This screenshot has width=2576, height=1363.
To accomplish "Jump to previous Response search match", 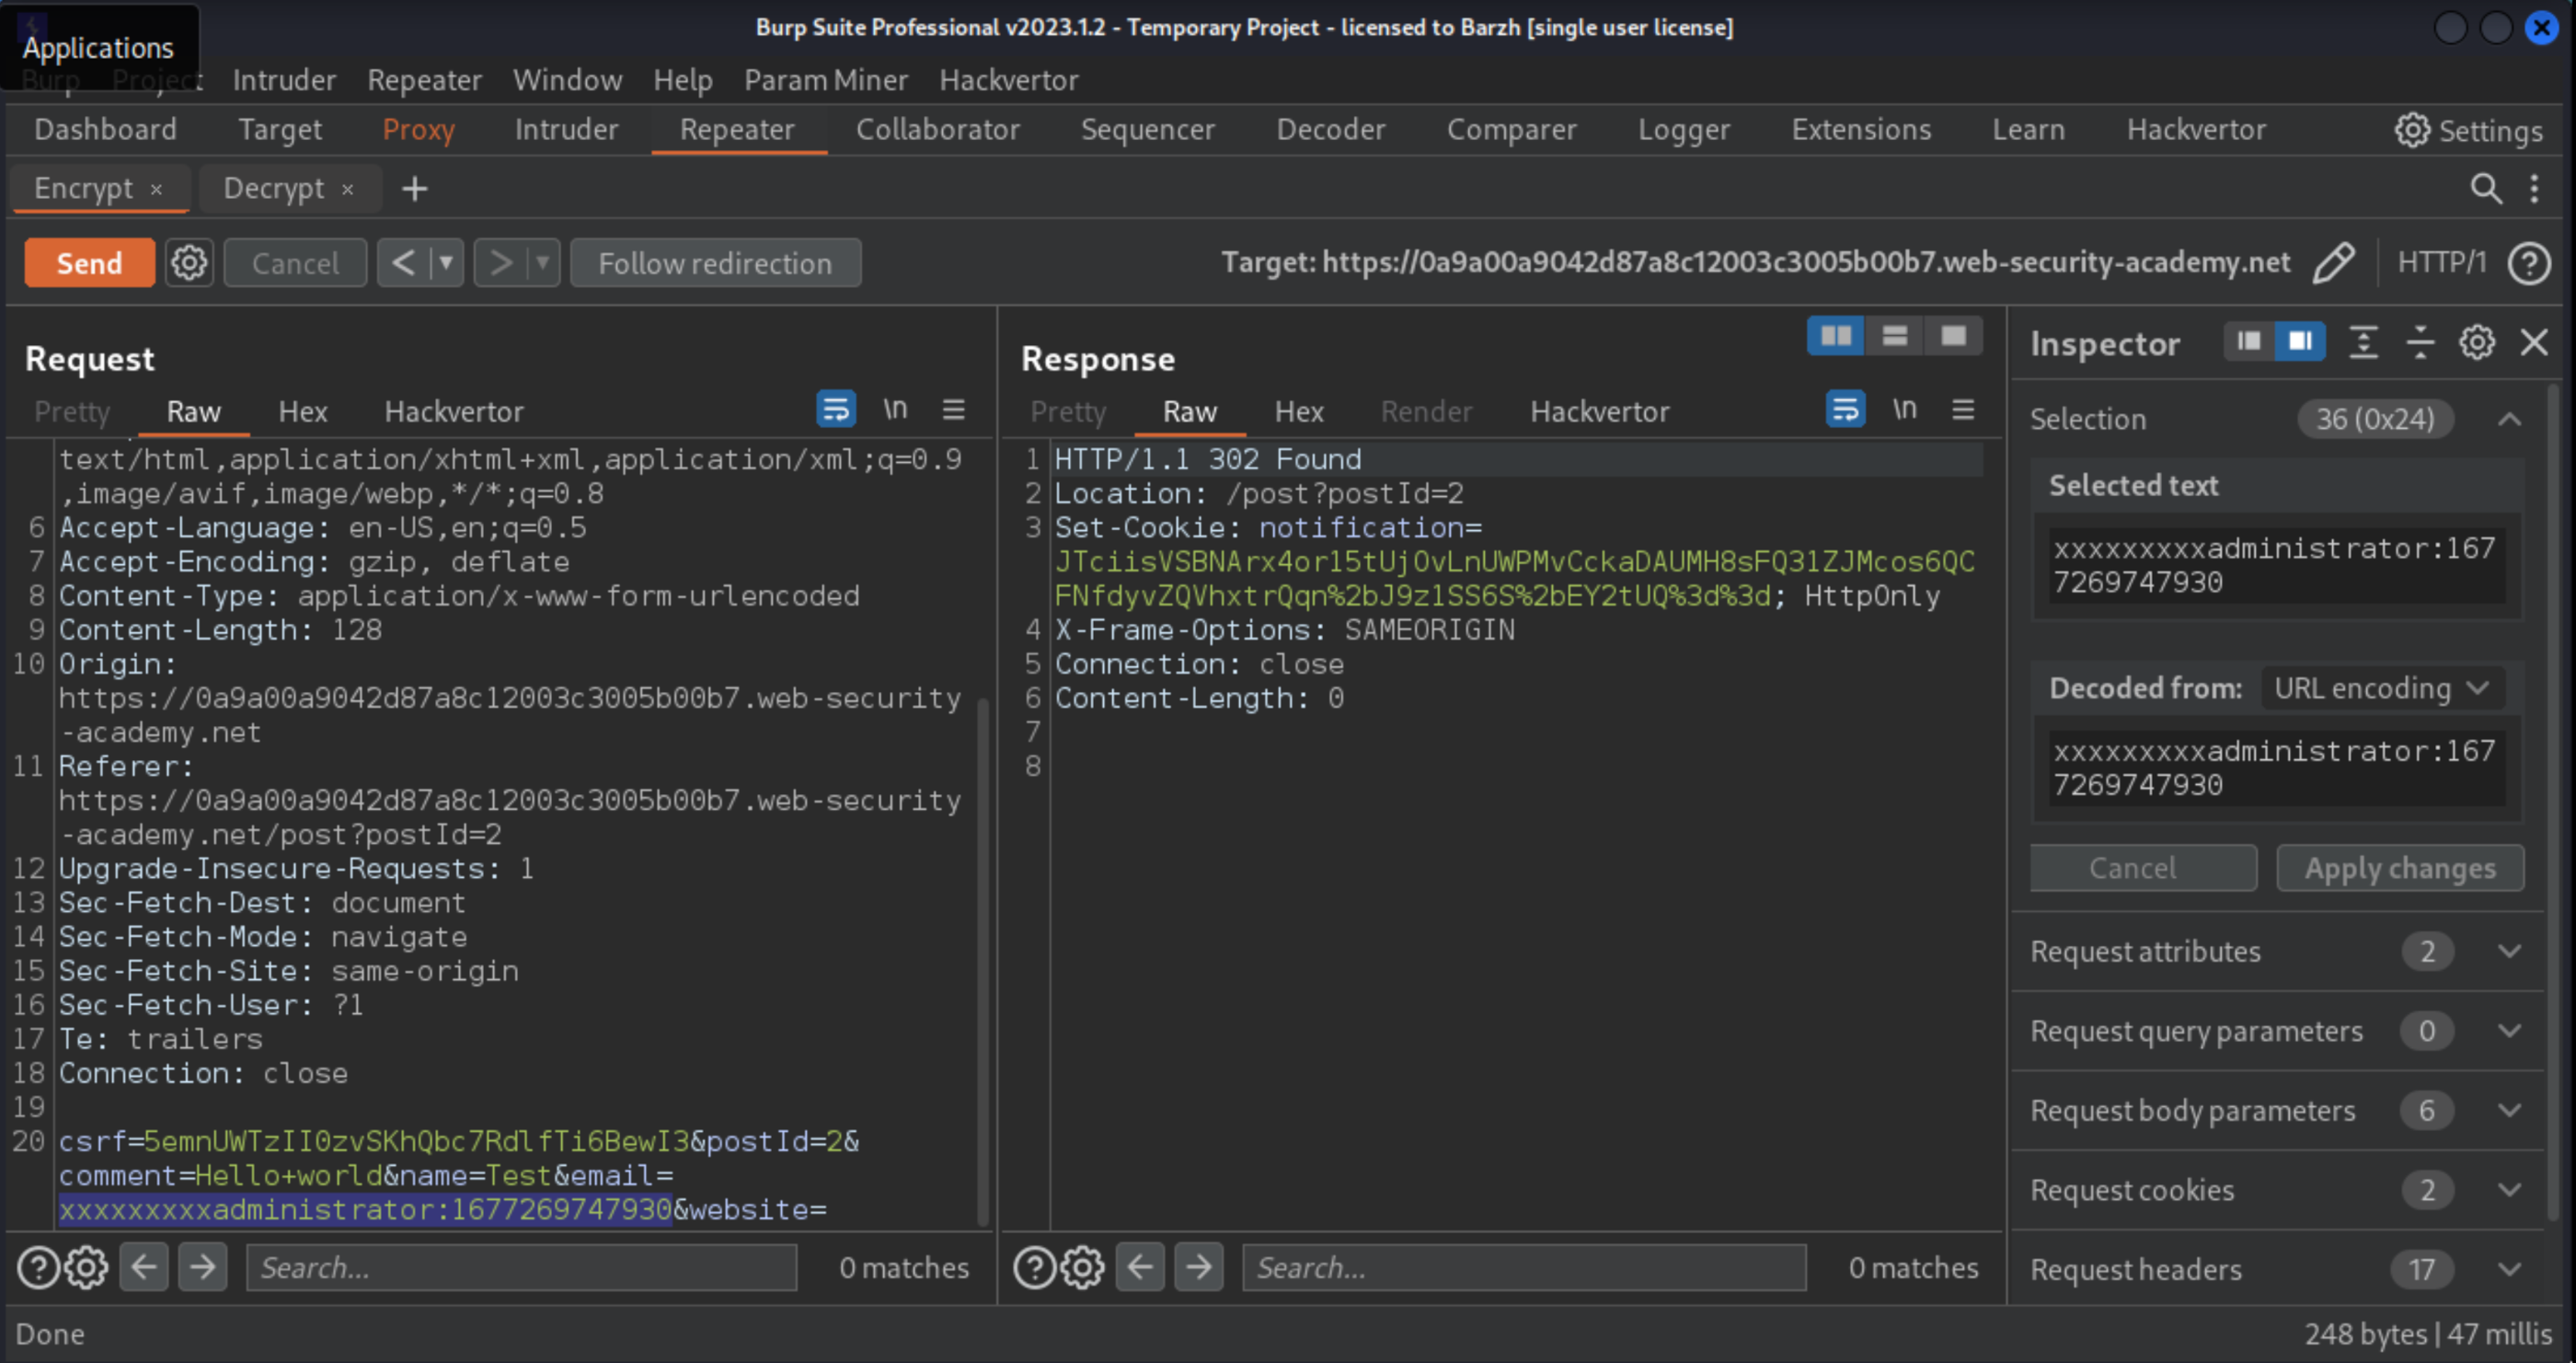I will click(x=1140, y=1267).
